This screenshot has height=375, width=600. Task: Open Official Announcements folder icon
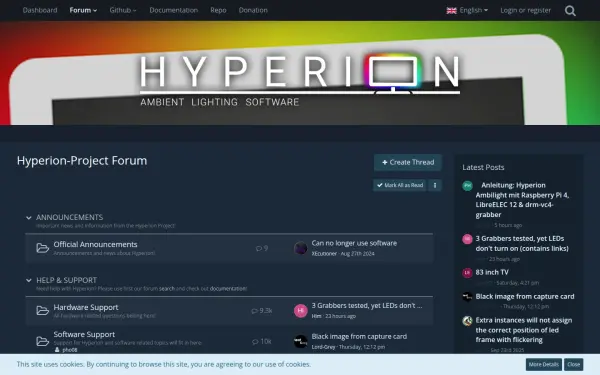tap(42, 248)
